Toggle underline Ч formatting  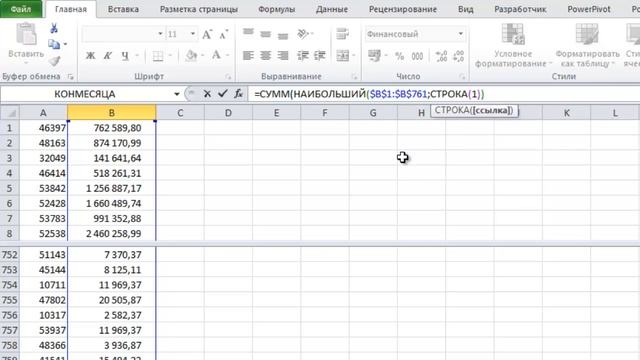[125, 56]
